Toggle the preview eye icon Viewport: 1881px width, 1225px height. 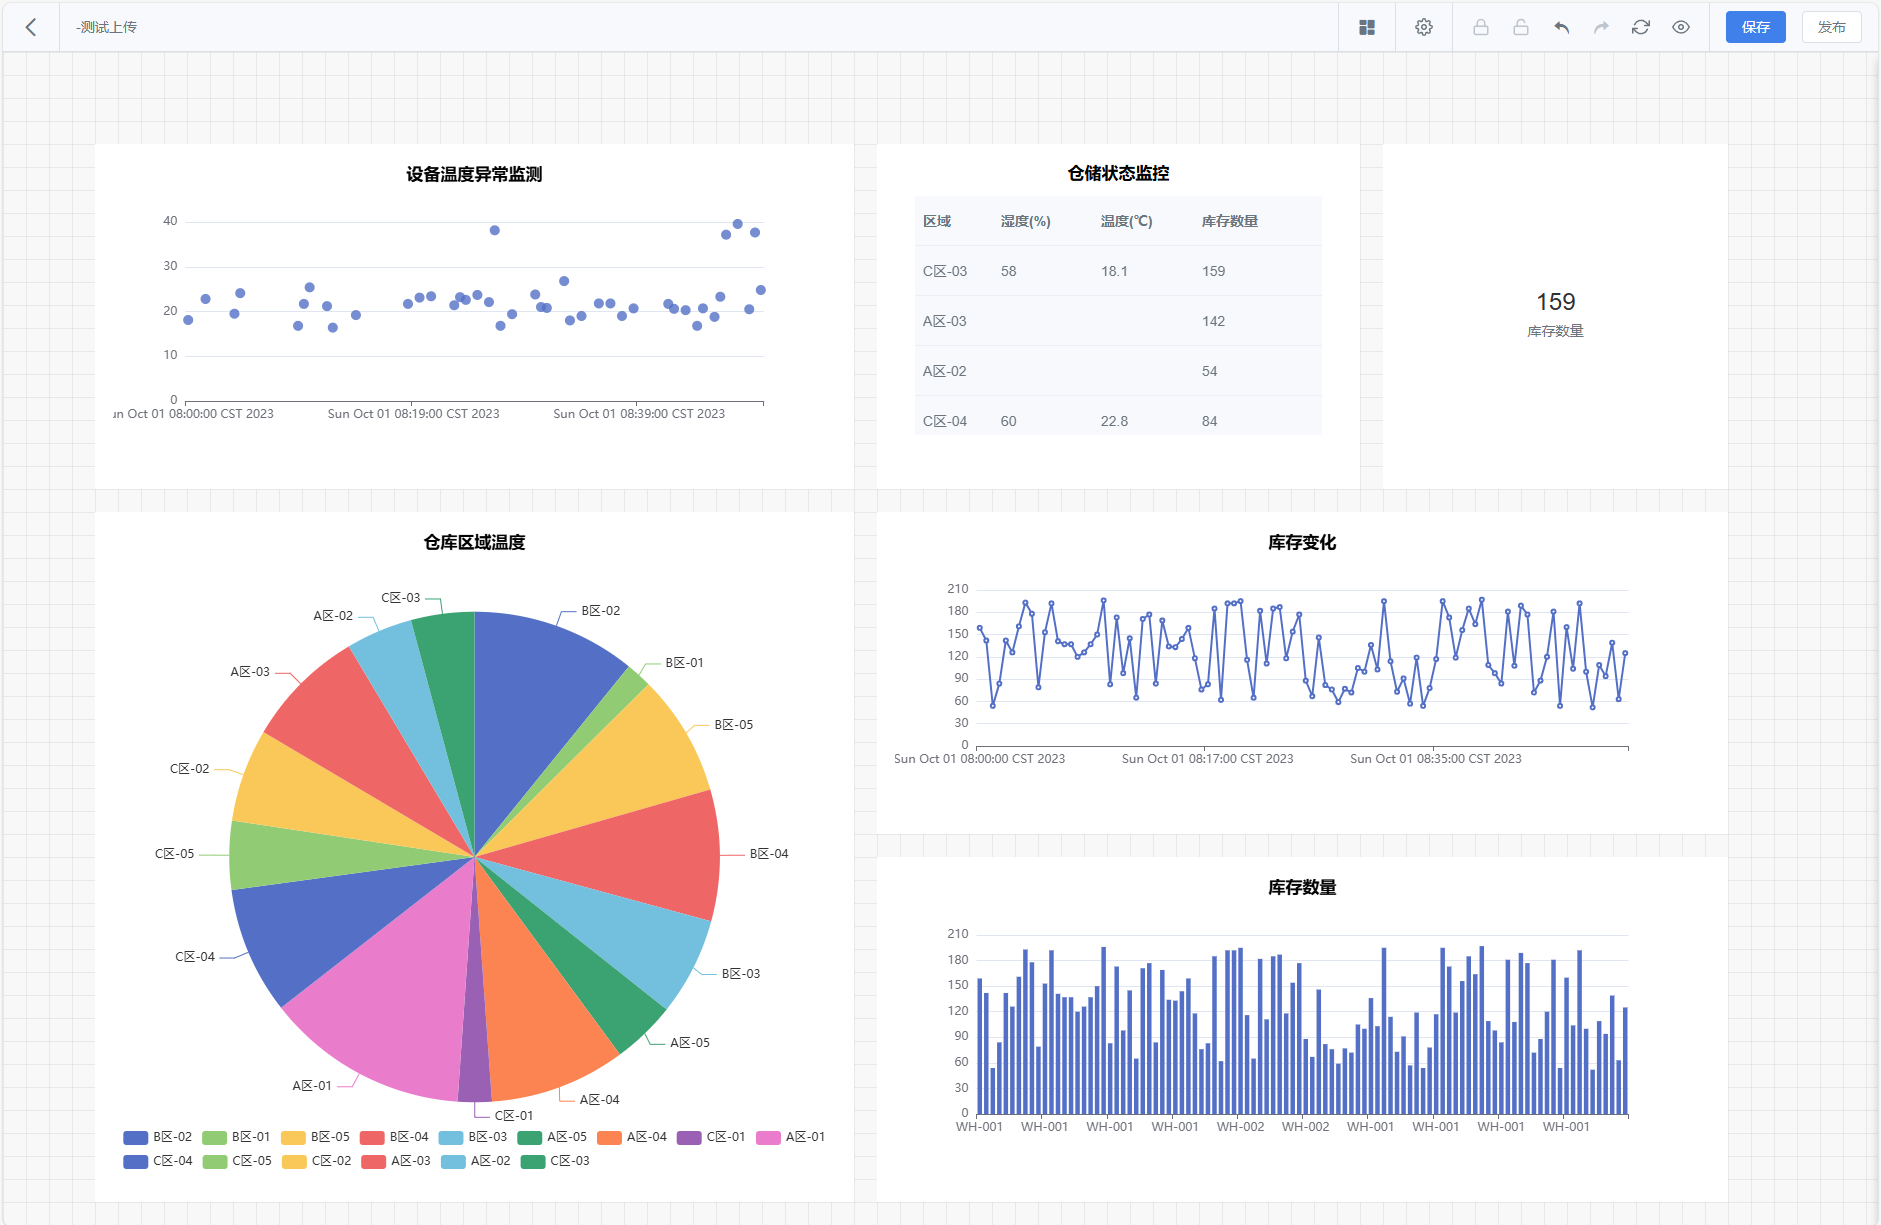(1681, 27)
